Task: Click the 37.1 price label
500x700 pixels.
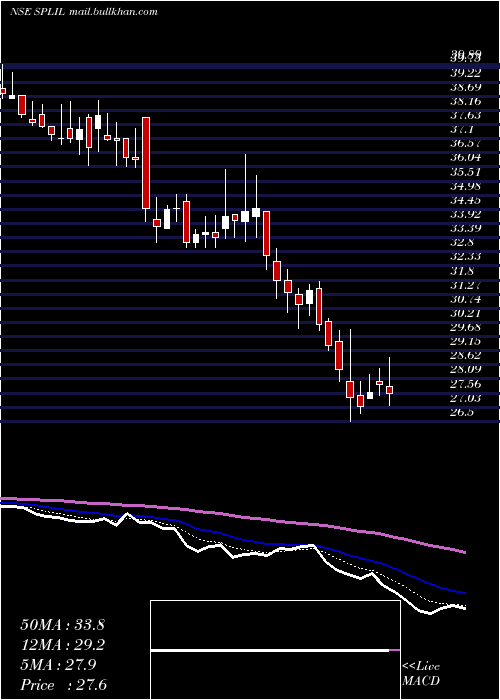Action: click(x=462, y=129)
